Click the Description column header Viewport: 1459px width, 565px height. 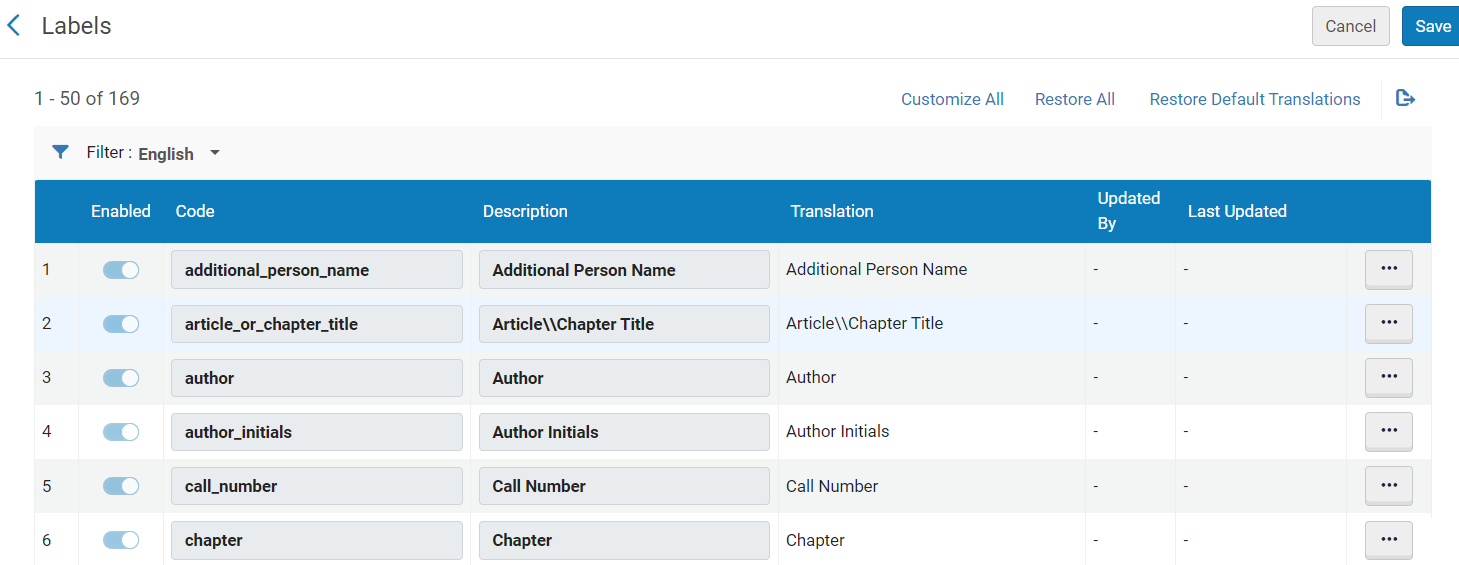[525, 211]
